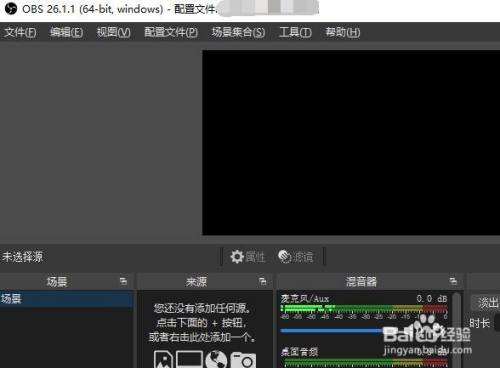Open the 帮助(H) menu
Viewport: 500px width, 368px height.
(x=343, y=32)
